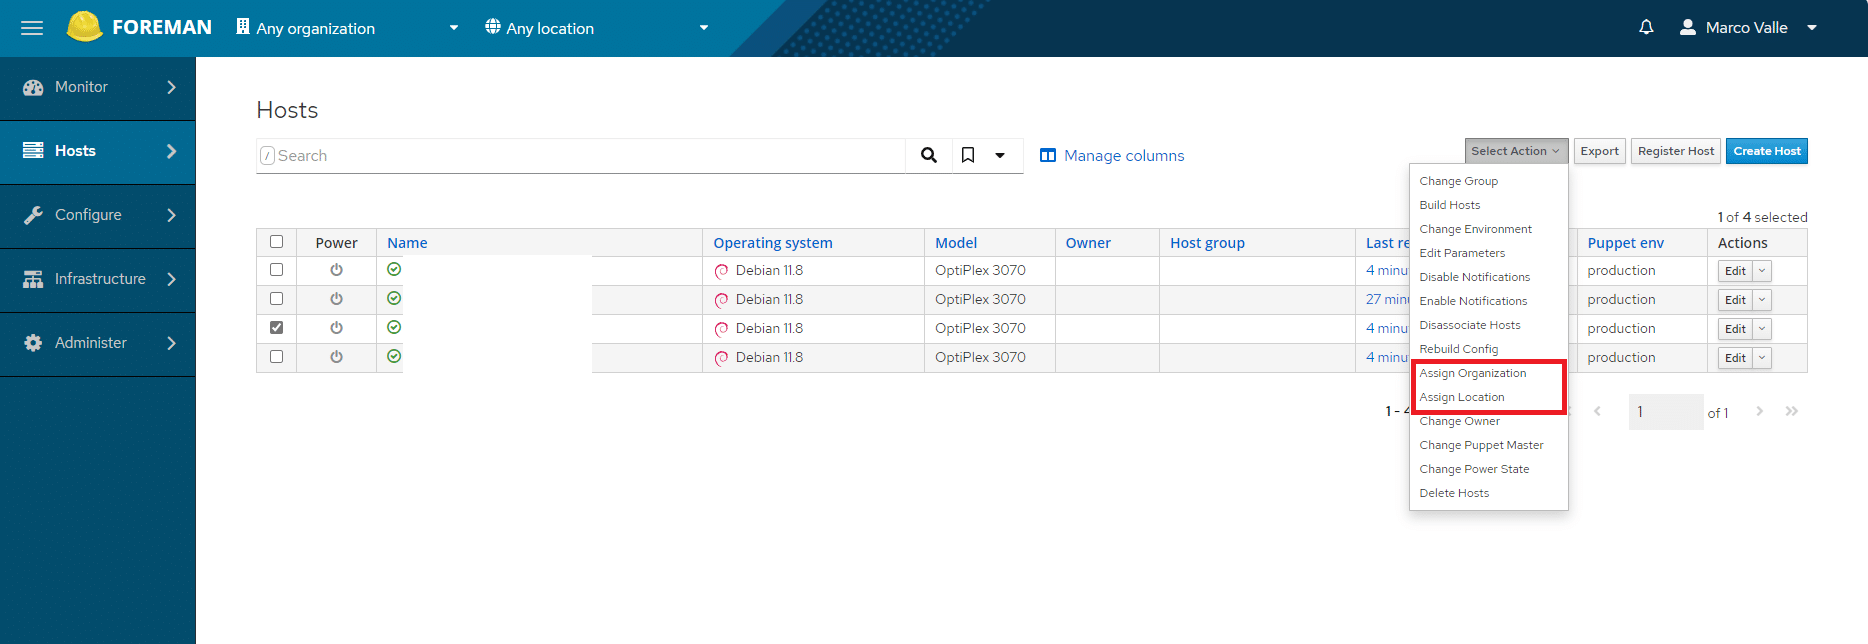Image resolution: width=1868 pixels, height=644 pixels.
Task: Click green status icon in second host row
Action: [394, 298]
